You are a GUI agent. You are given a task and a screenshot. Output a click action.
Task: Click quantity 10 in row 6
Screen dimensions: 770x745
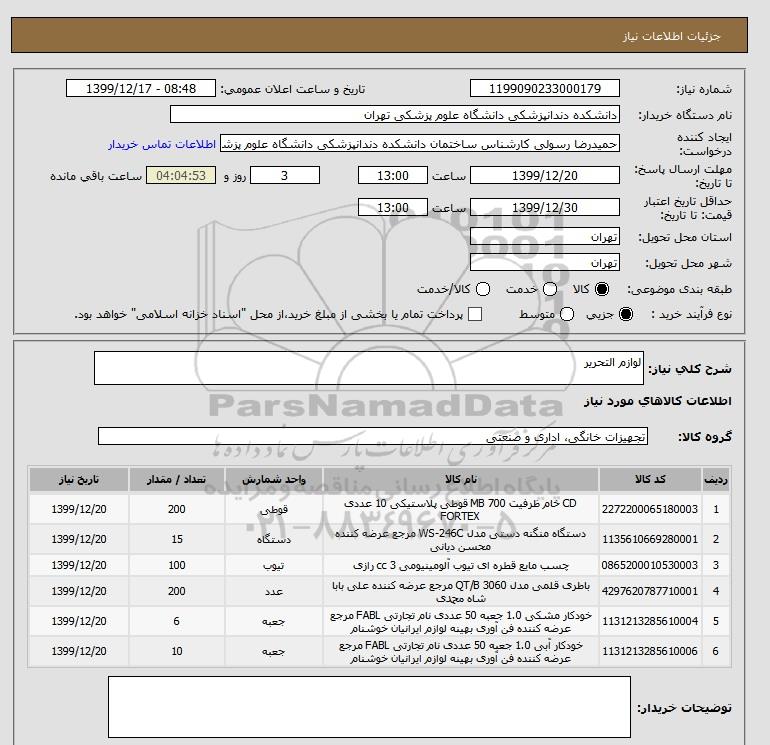[177, 651]
